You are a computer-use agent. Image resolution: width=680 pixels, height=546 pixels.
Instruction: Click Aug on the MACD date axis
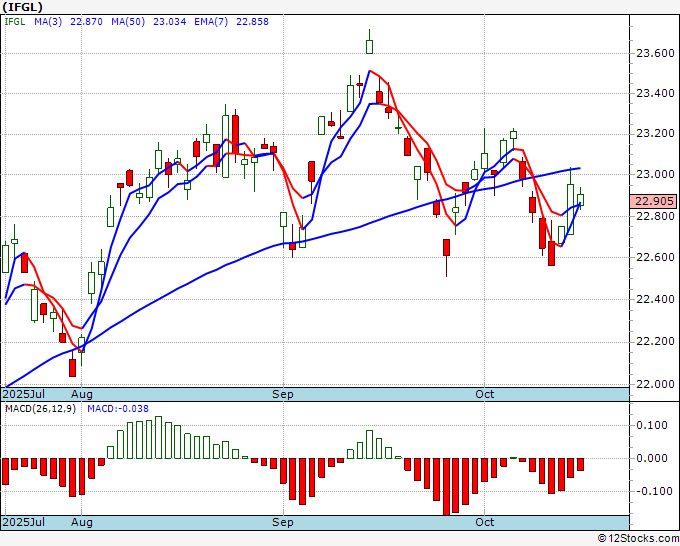[x=82, y=522]
